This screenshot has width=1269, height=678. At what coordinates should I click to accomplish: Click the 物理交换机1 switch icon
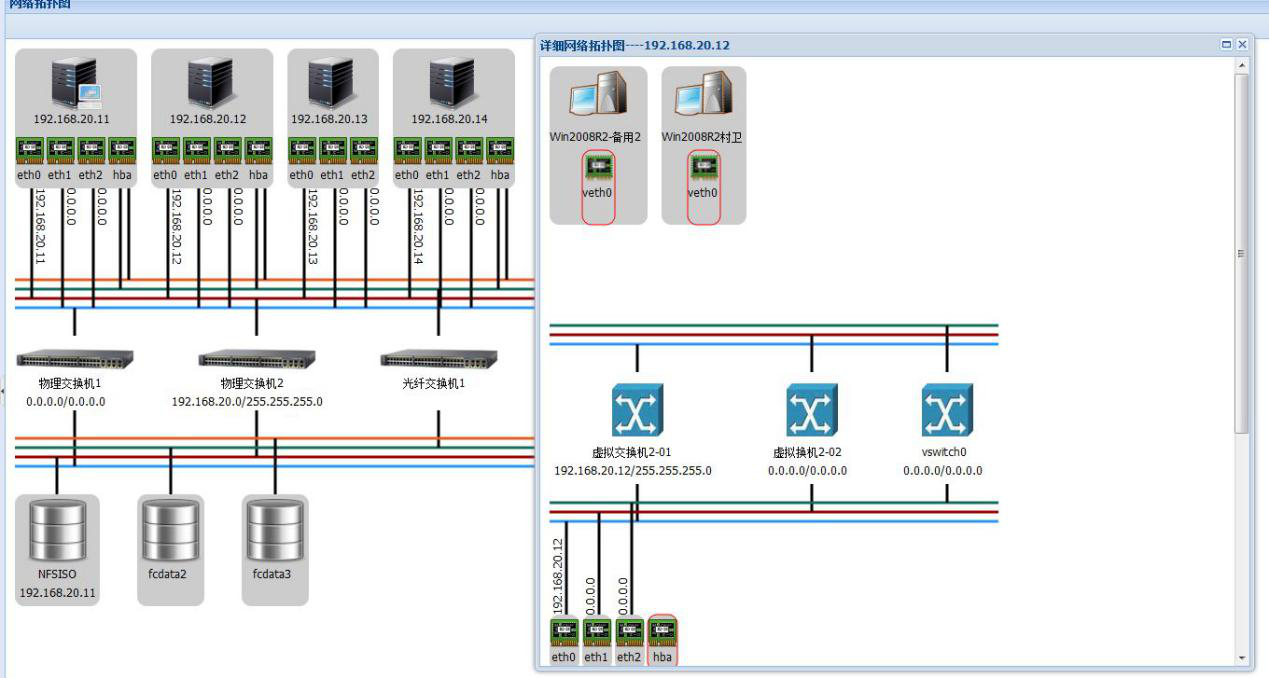pos(75,358)
